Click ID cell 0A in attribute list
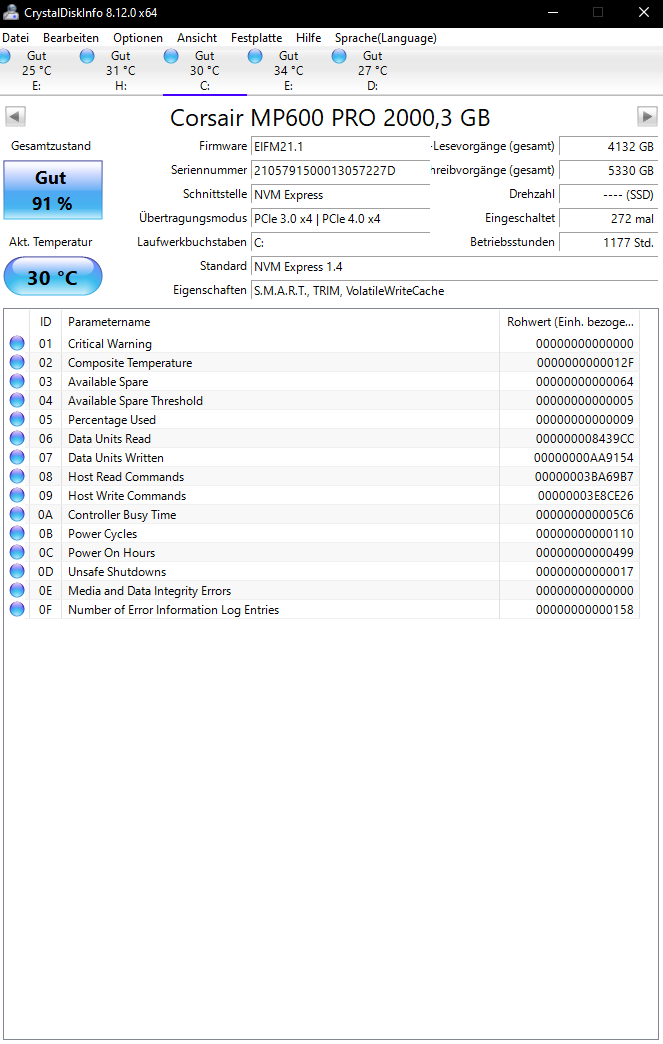Viewport: 663px width, 1044px height. [45, 514]
